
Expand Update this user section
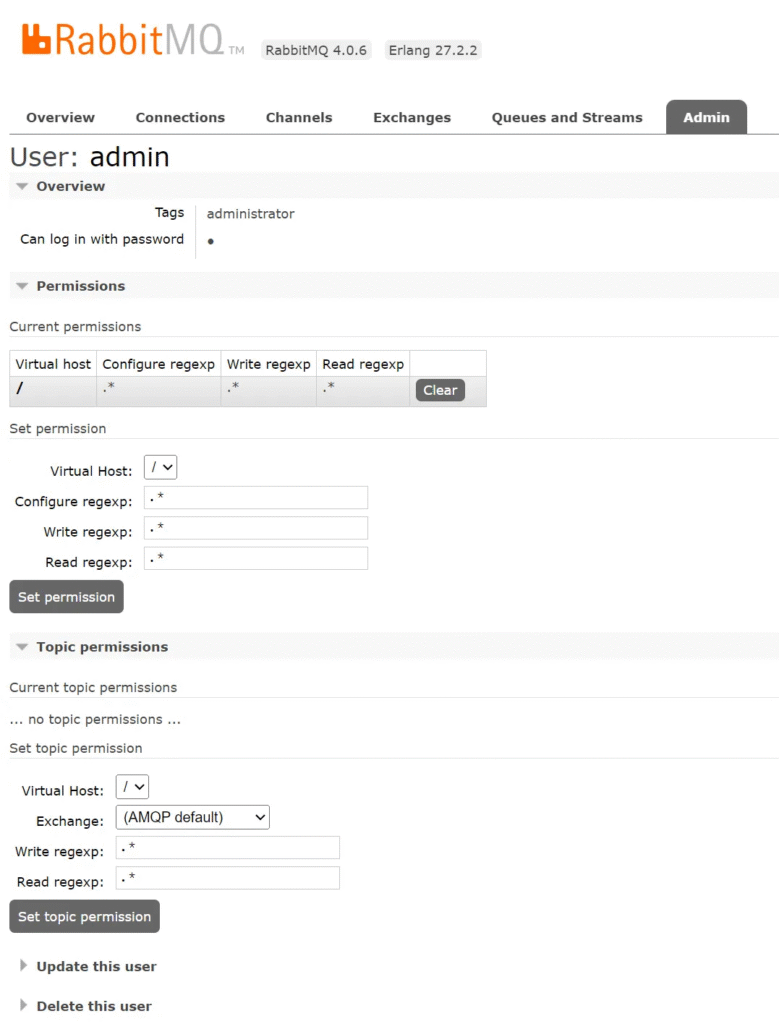96,967
